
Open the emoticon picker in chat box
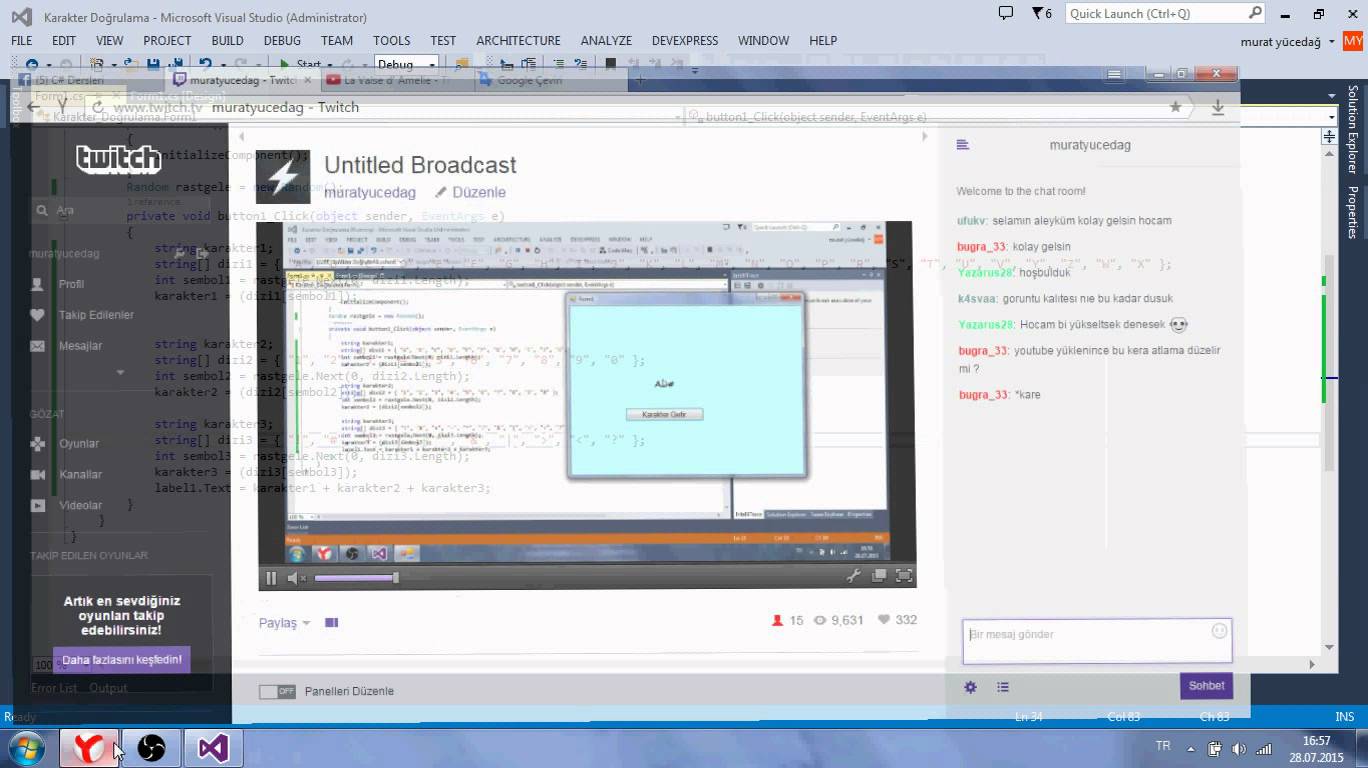pos(1219,631)
